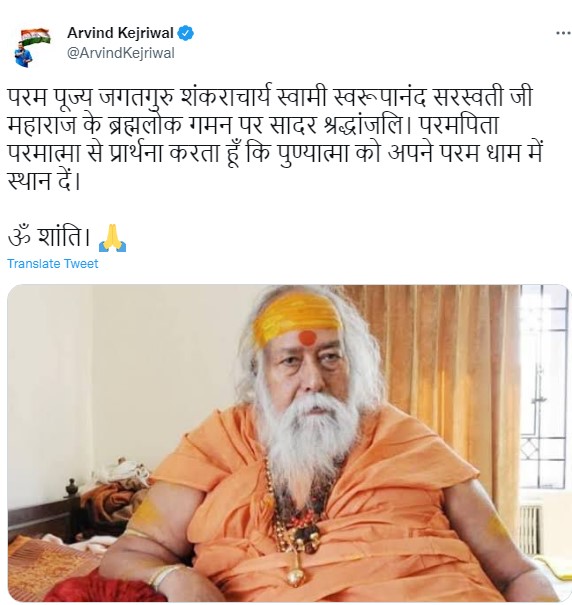Click the text स्थान दें। in the tweet
Screen dimensions: 572x605
tap(44, 181)
